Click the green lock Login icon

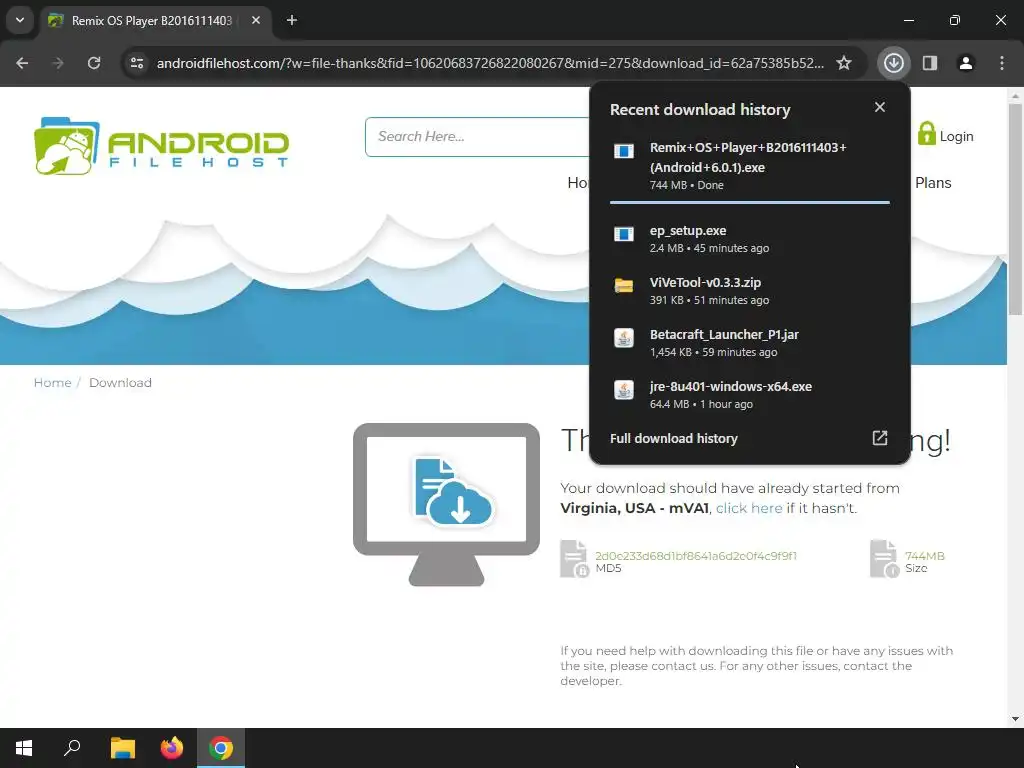(926, 134)
